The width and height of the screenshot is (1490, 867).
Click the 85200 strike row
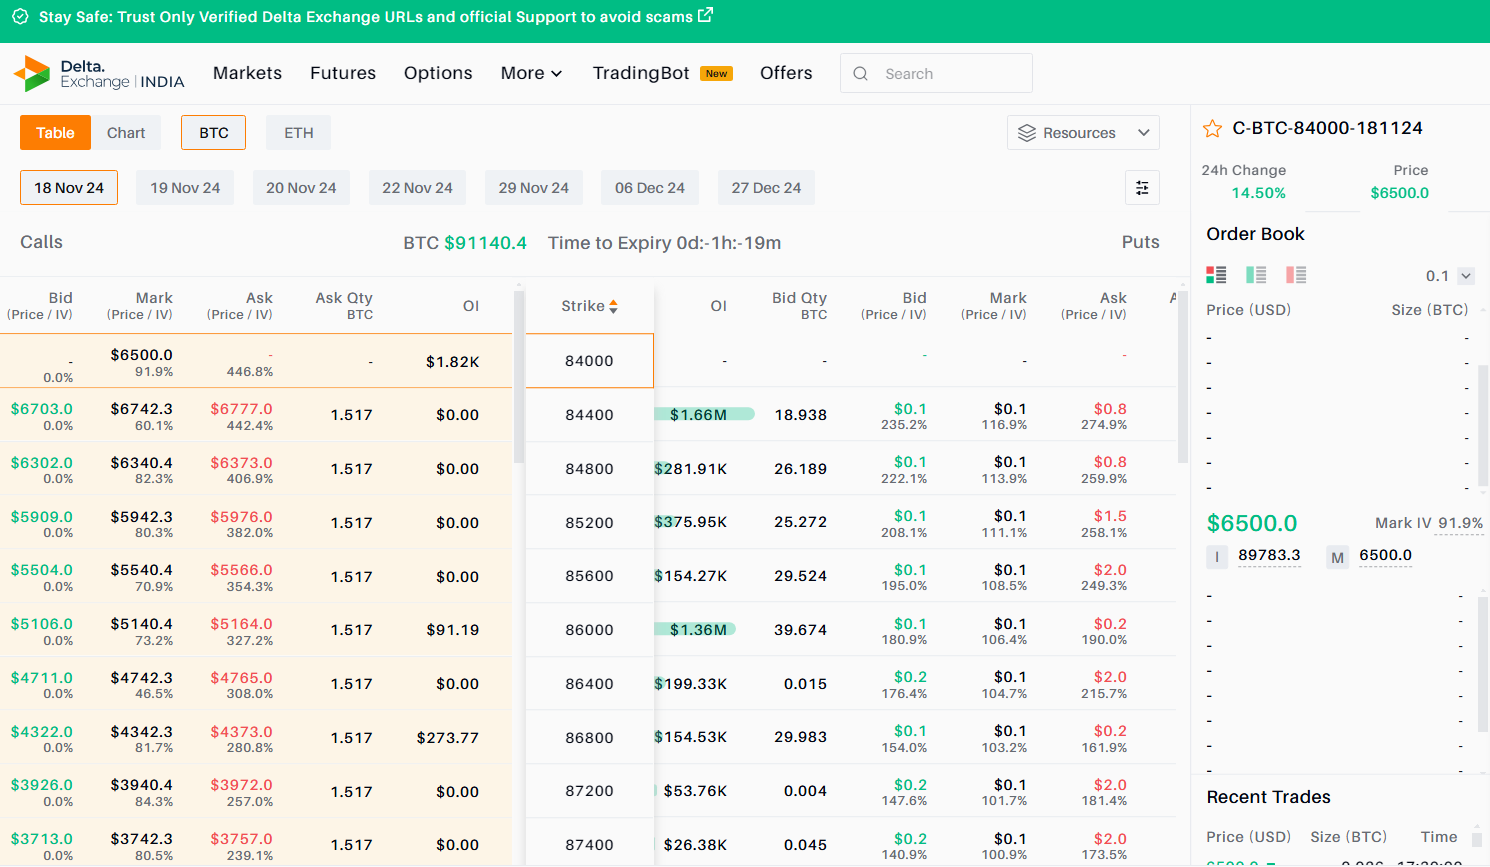tap(589, 523)
